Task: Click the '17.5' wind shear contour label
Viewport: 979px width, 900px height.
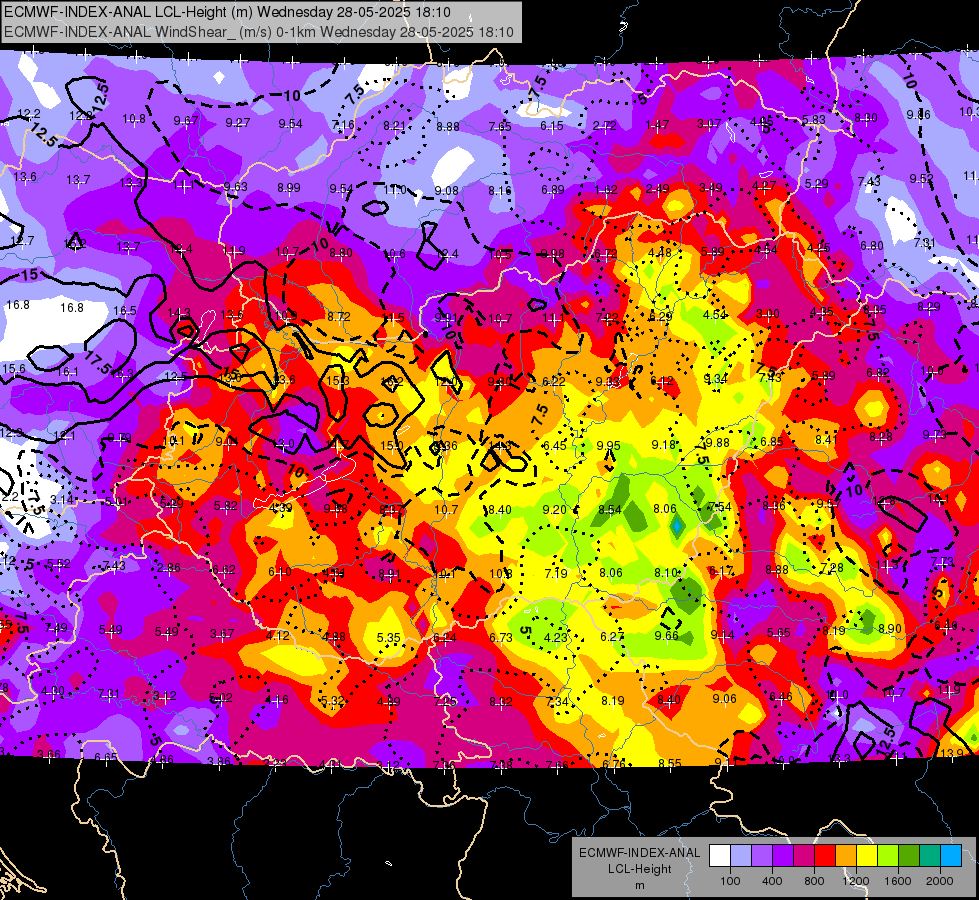Action: point(97,363)
